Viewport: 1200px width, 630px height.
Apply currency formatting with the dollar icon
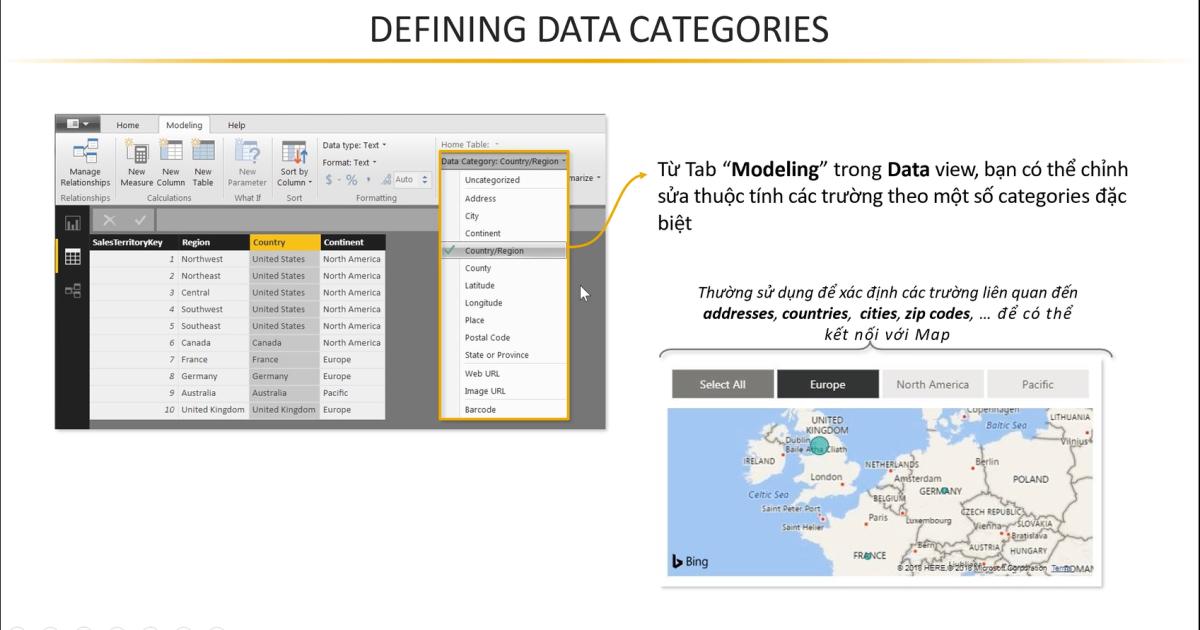coord(329,178)
